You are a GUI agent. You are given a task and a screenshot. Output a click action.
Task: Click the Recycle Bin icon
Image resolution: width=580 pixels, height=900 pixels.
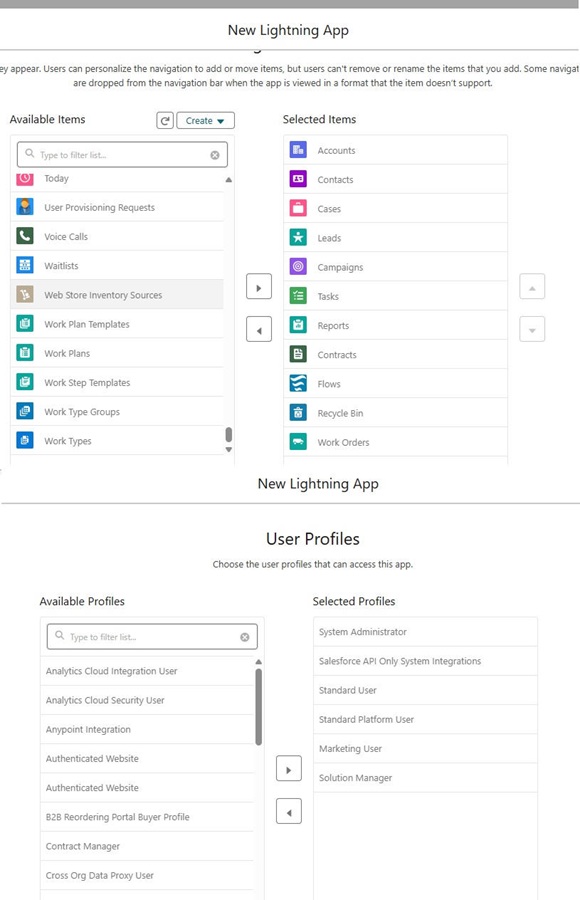pos(298,413)
